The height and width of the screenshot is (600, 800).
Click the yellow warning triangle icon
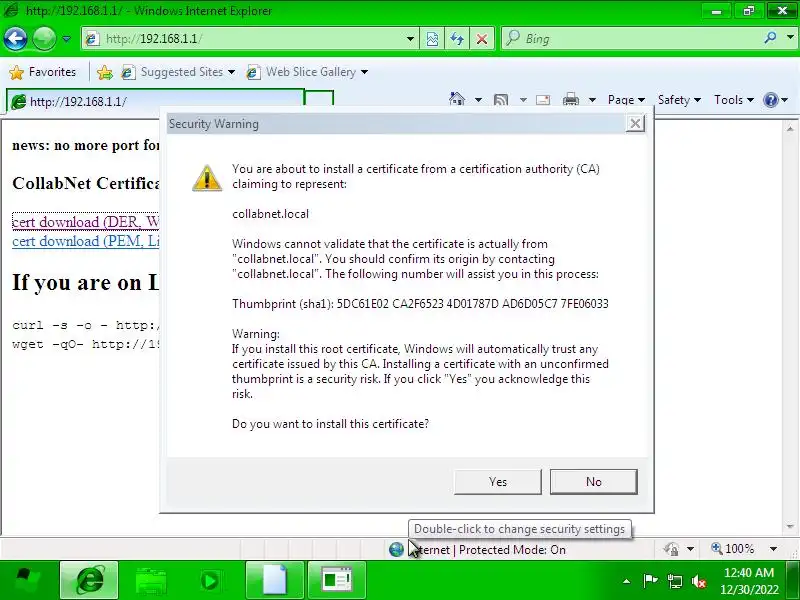pos(207,178)
